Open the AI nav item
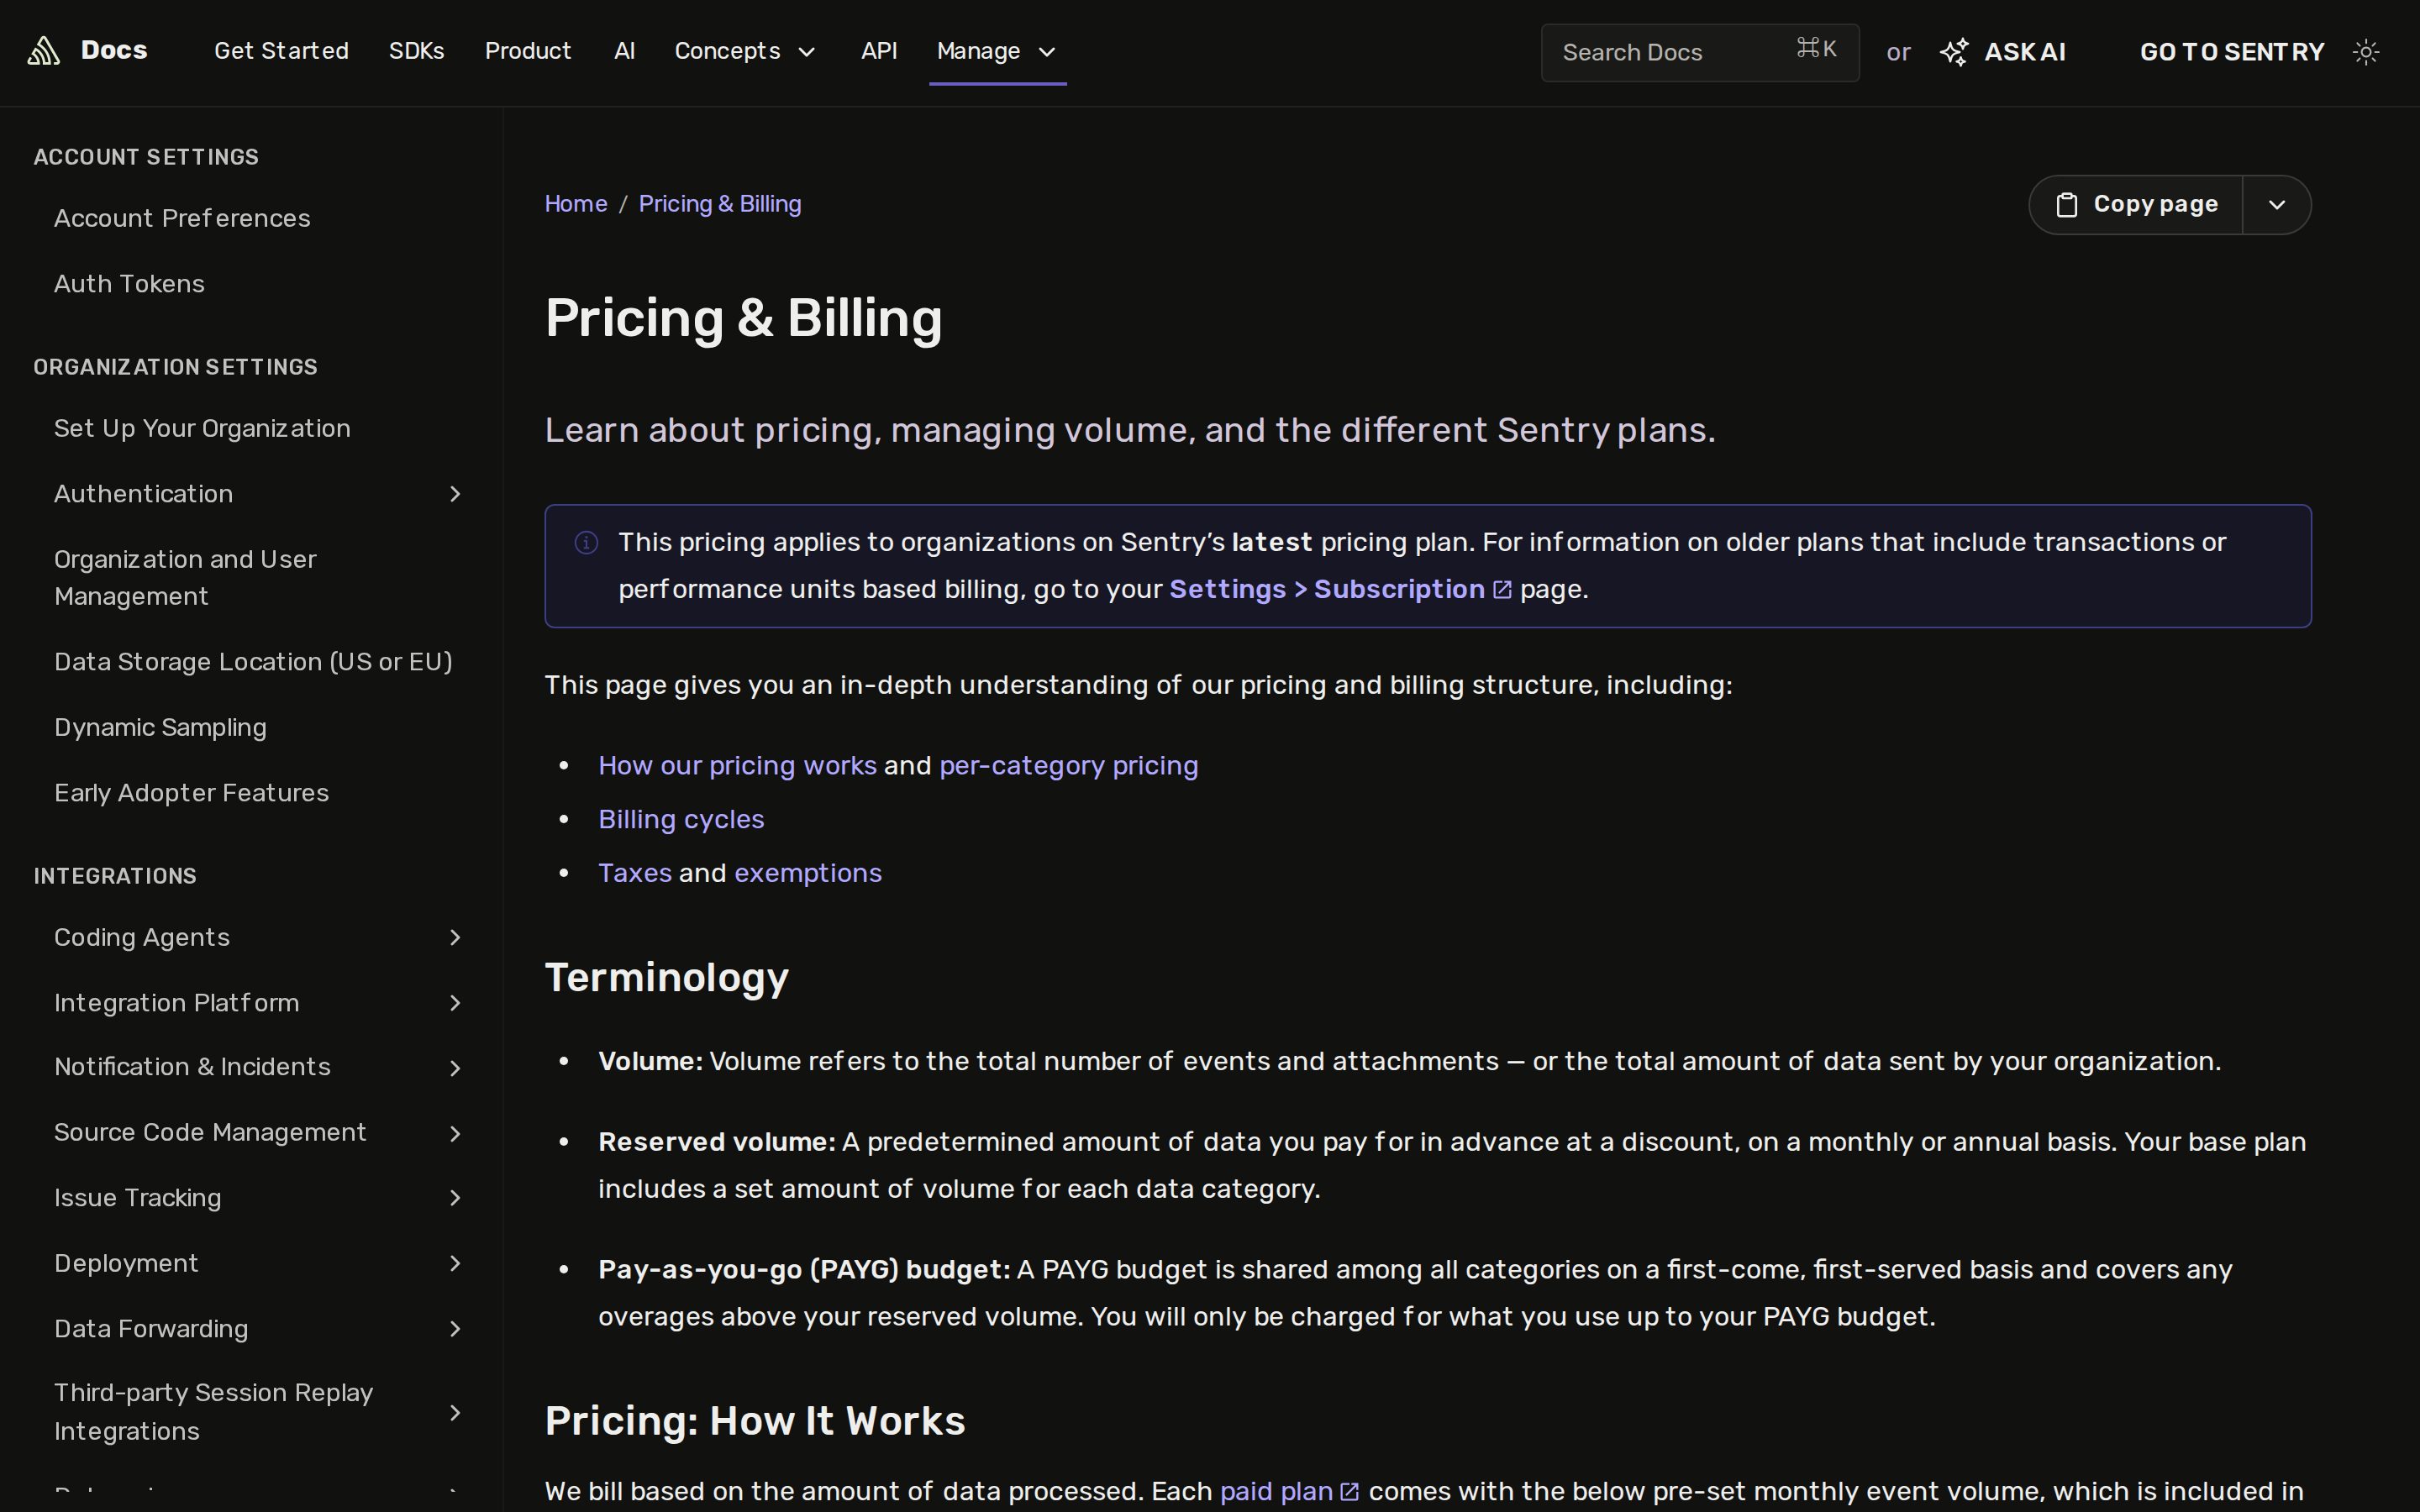This screenshot has width=2420, height=1512. 625,51
